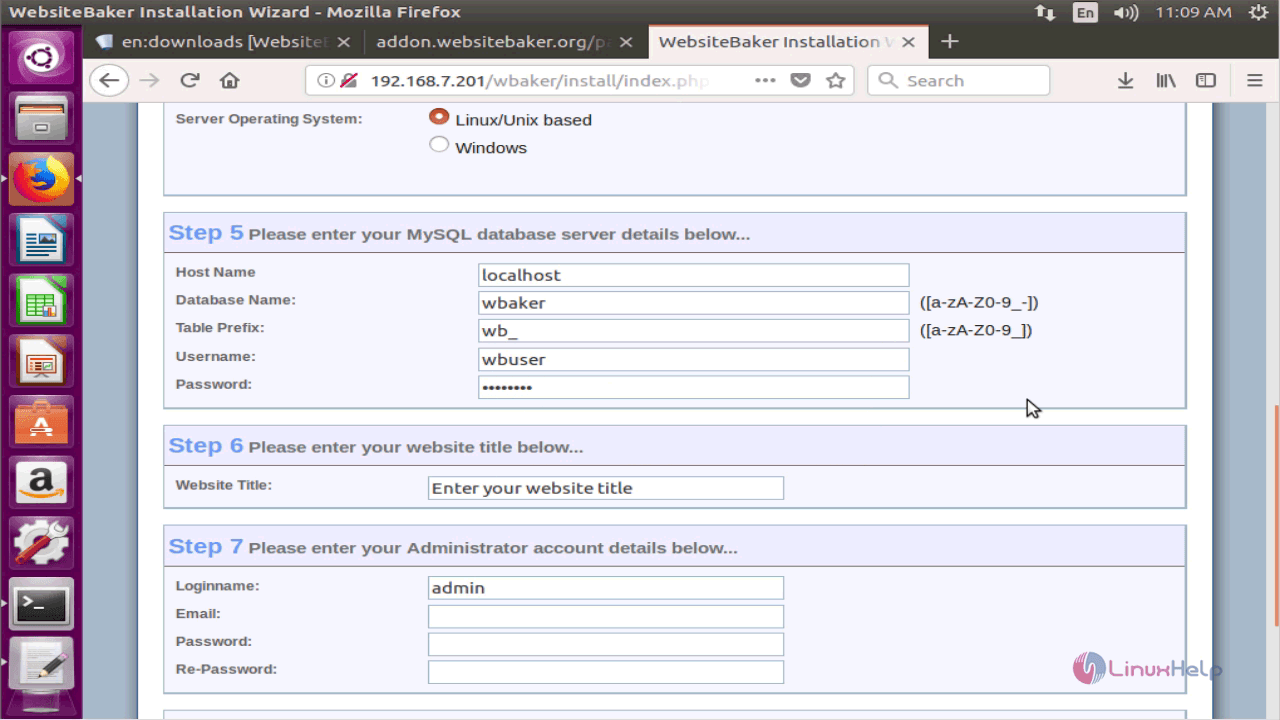Launch LibreOffice Calc from dock
The width and height of the screenshot is (1280, 720).
click(41, 302)
